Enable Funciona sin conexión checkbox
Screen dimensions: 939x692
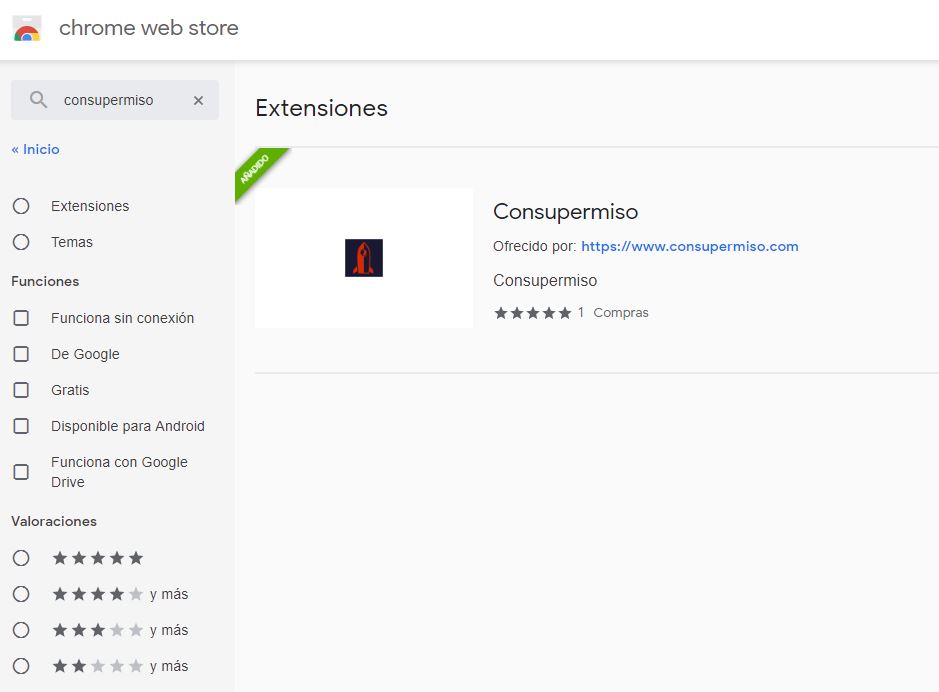tap(21, 318)
